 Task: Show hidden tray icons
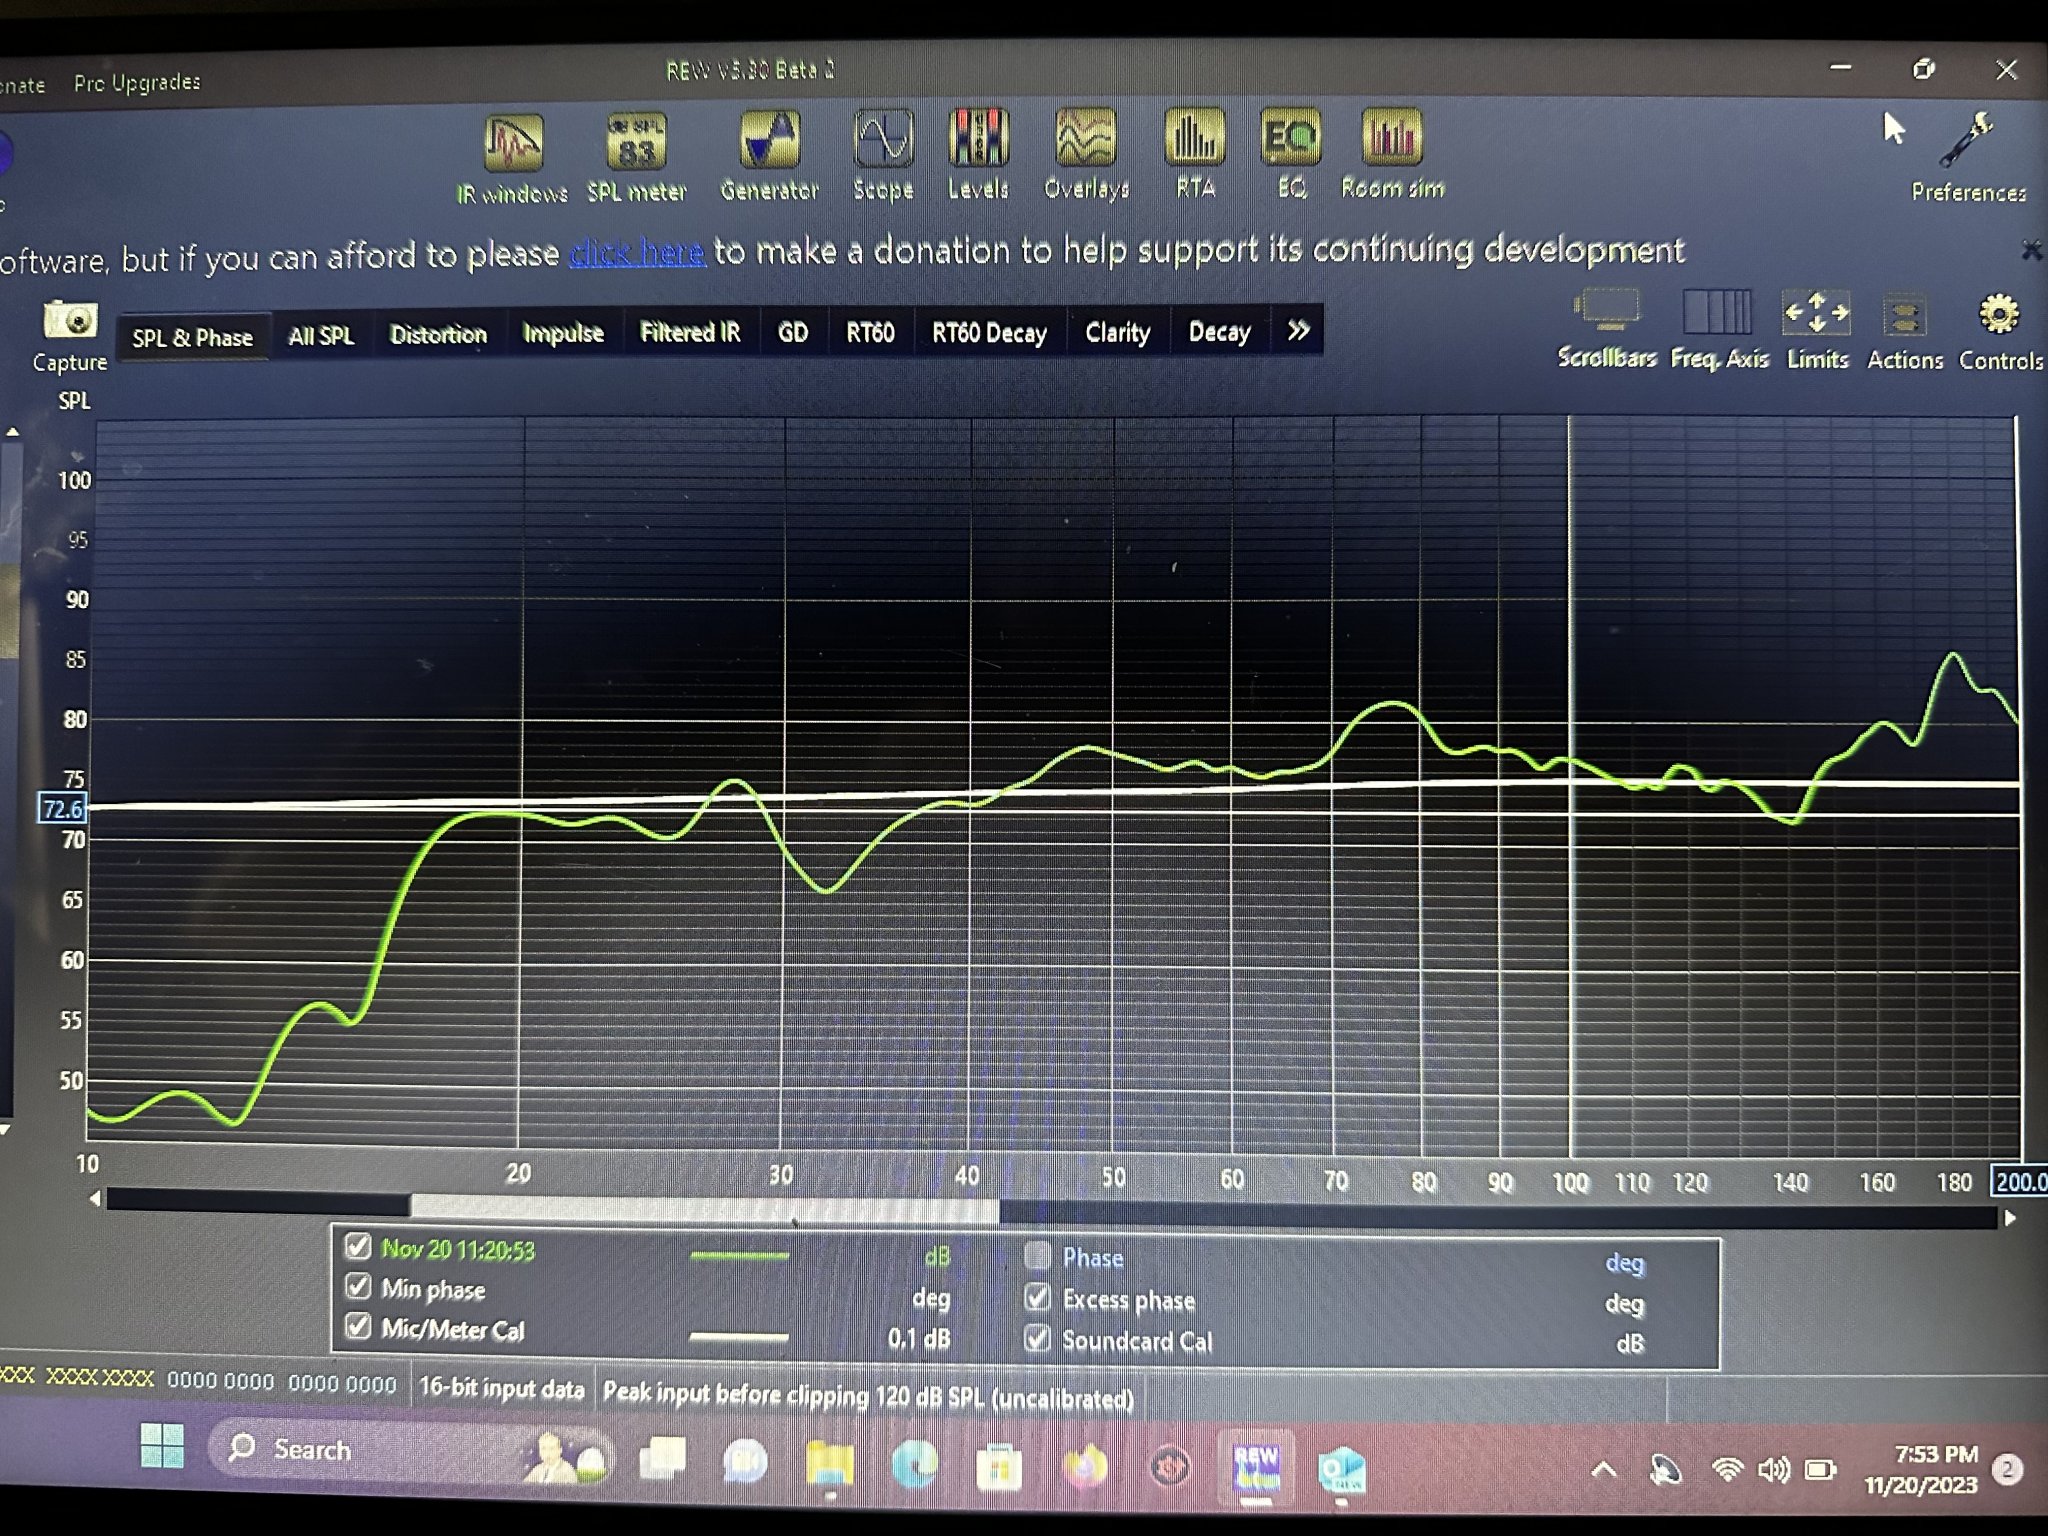coord(1604,1469)
